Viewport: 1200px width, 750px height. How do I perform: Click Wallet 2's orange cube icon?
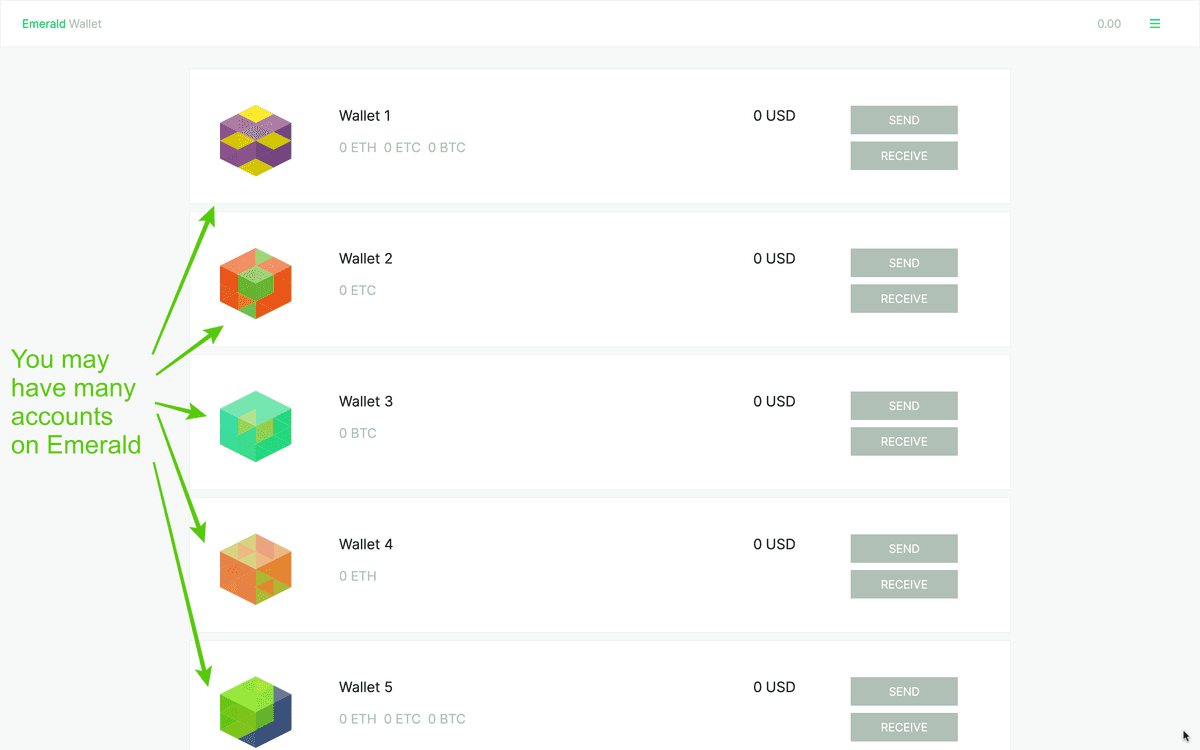[255, 283]
